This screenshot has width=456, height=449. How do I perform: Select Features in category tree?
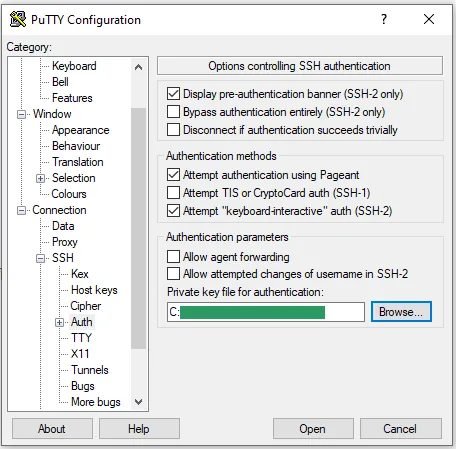[x=72, y=98]
